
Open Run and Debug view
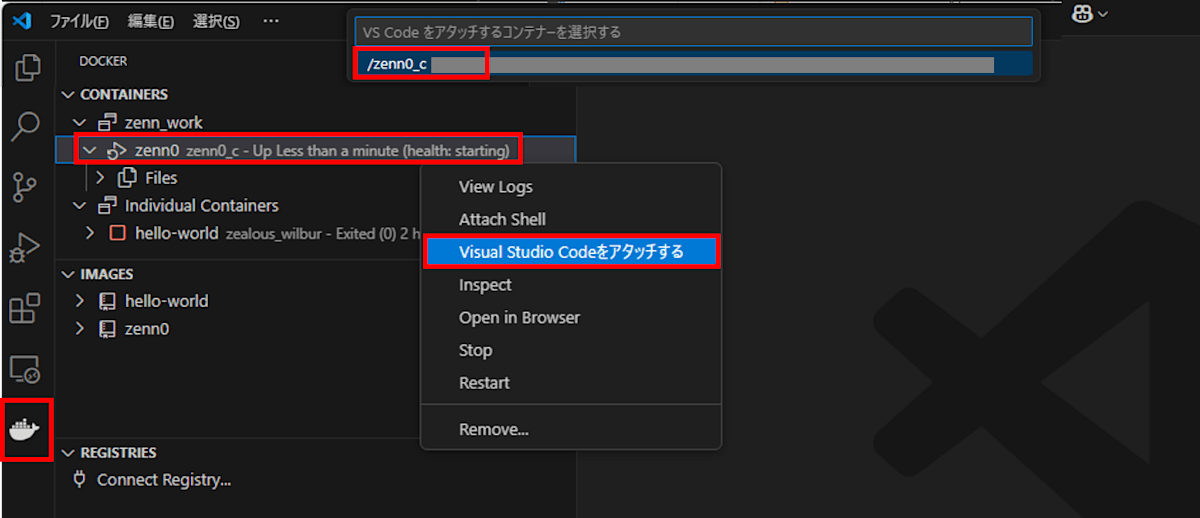pyautogui.click(x=24, y=247)
